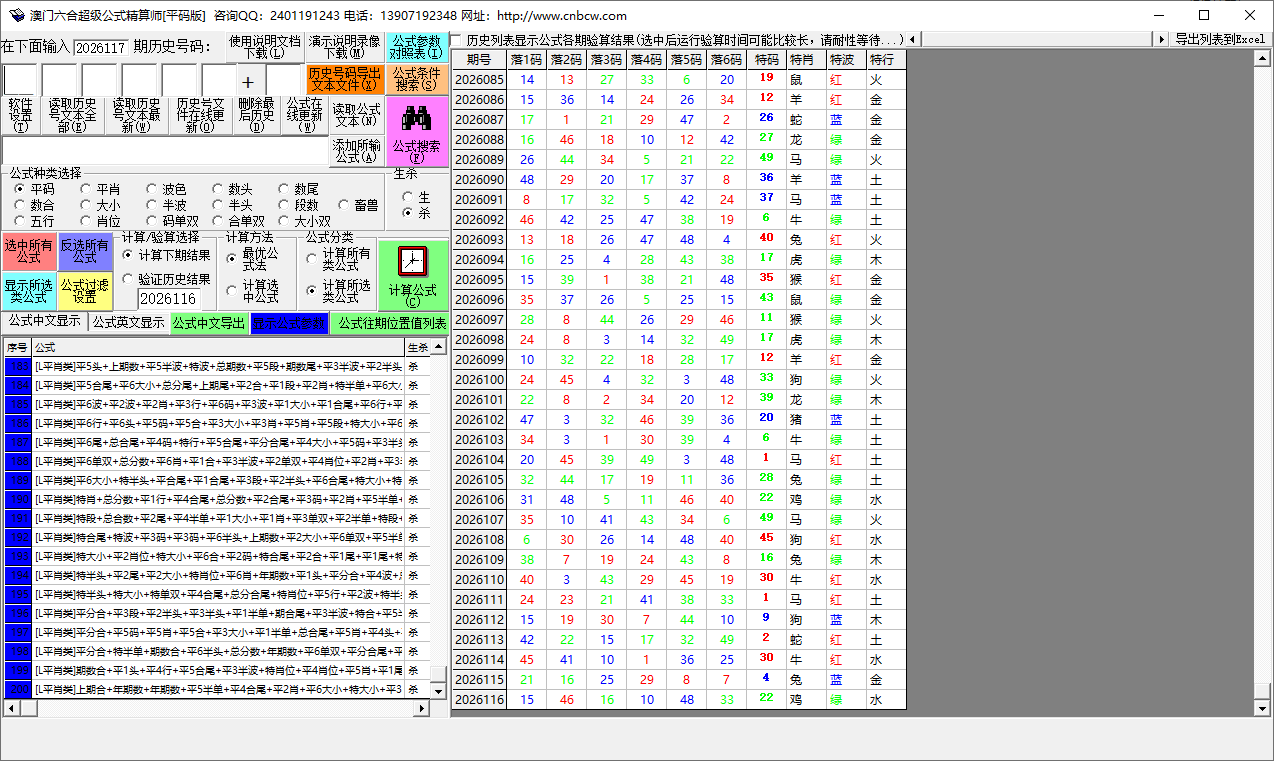Choose 验证历史结果 radio option

click(x=128, y=280)
